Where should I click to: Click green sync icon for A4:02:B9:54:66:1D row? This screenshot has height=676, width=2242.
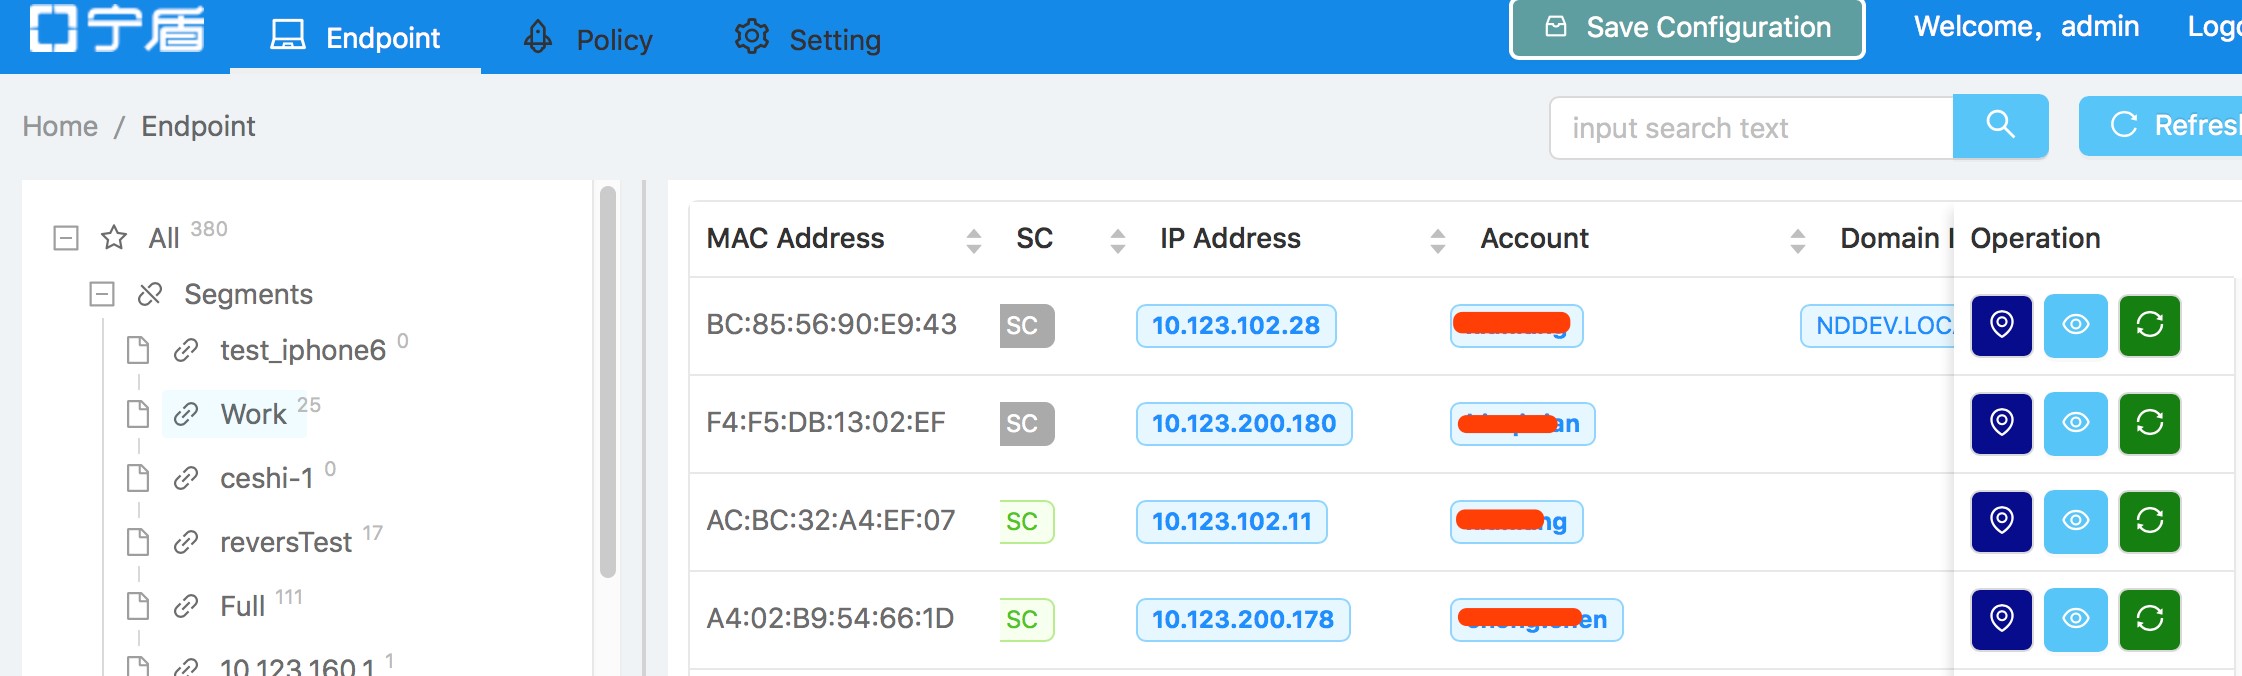[2150, 620]
